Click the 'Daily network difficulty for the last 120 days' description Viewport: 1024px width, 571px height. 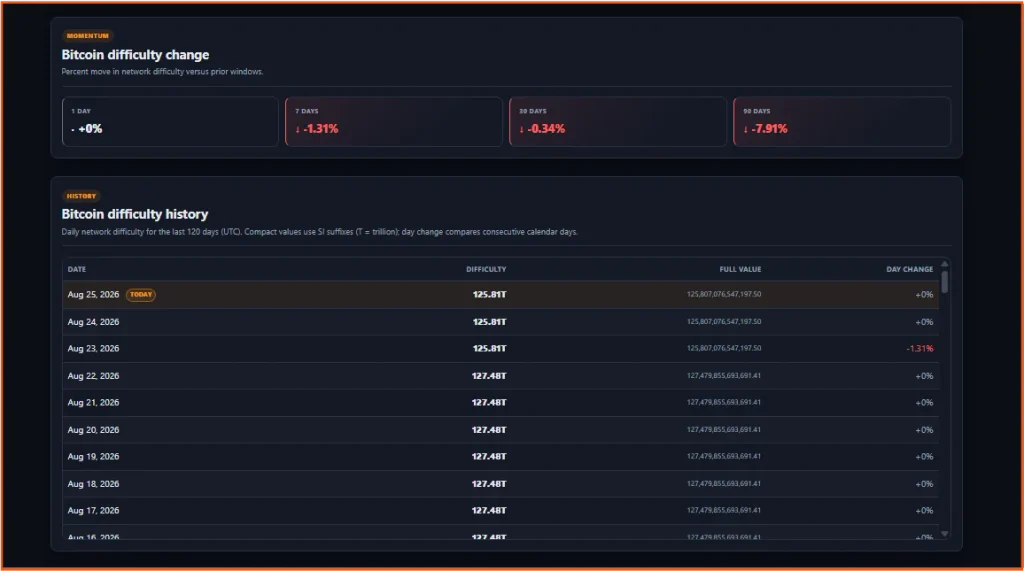click(319, 232)
